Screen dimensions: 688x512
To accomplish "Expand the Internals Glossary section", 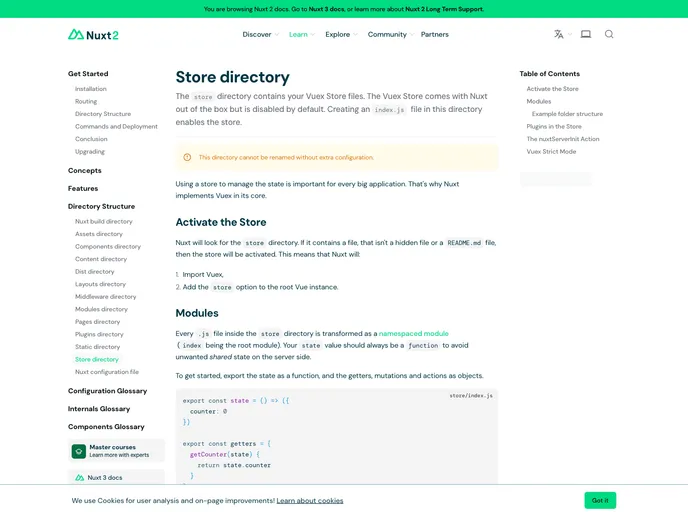I will click(99, 408).
